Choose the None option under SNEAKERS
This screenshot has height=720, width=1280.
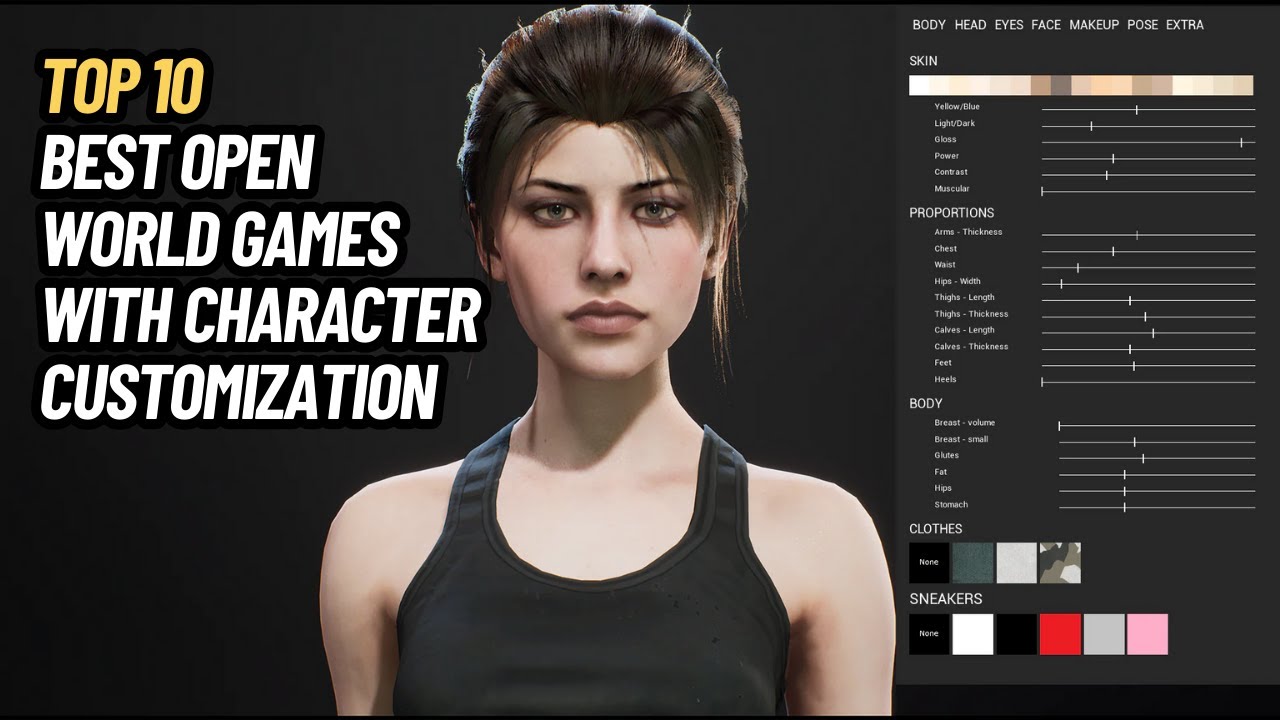point(928,632)
